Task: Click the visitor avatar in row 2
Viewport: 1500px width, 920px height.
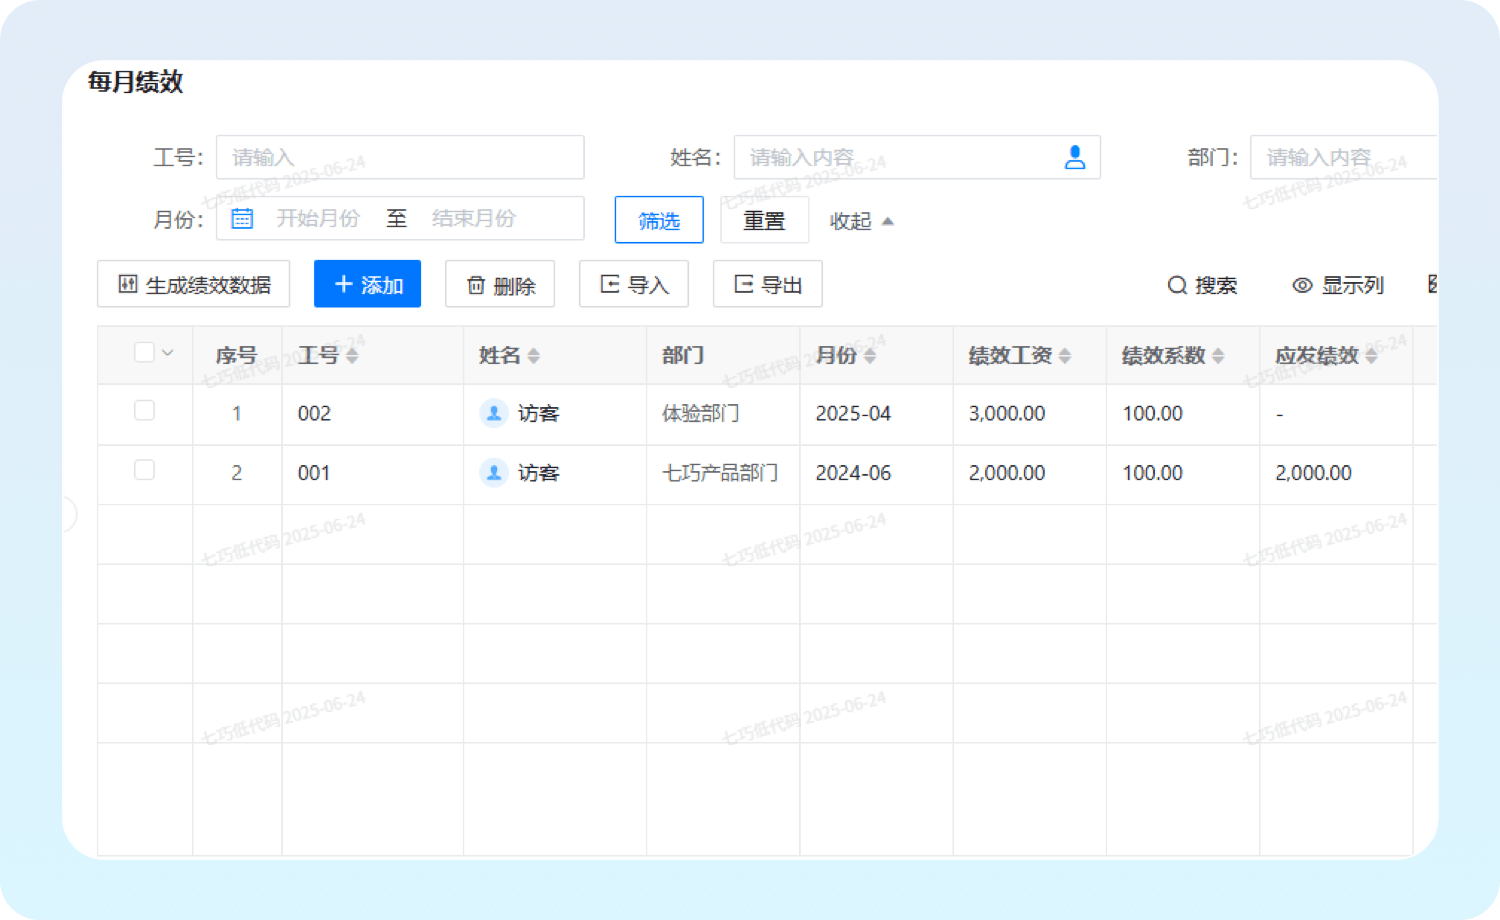Action: pos(494,473)
